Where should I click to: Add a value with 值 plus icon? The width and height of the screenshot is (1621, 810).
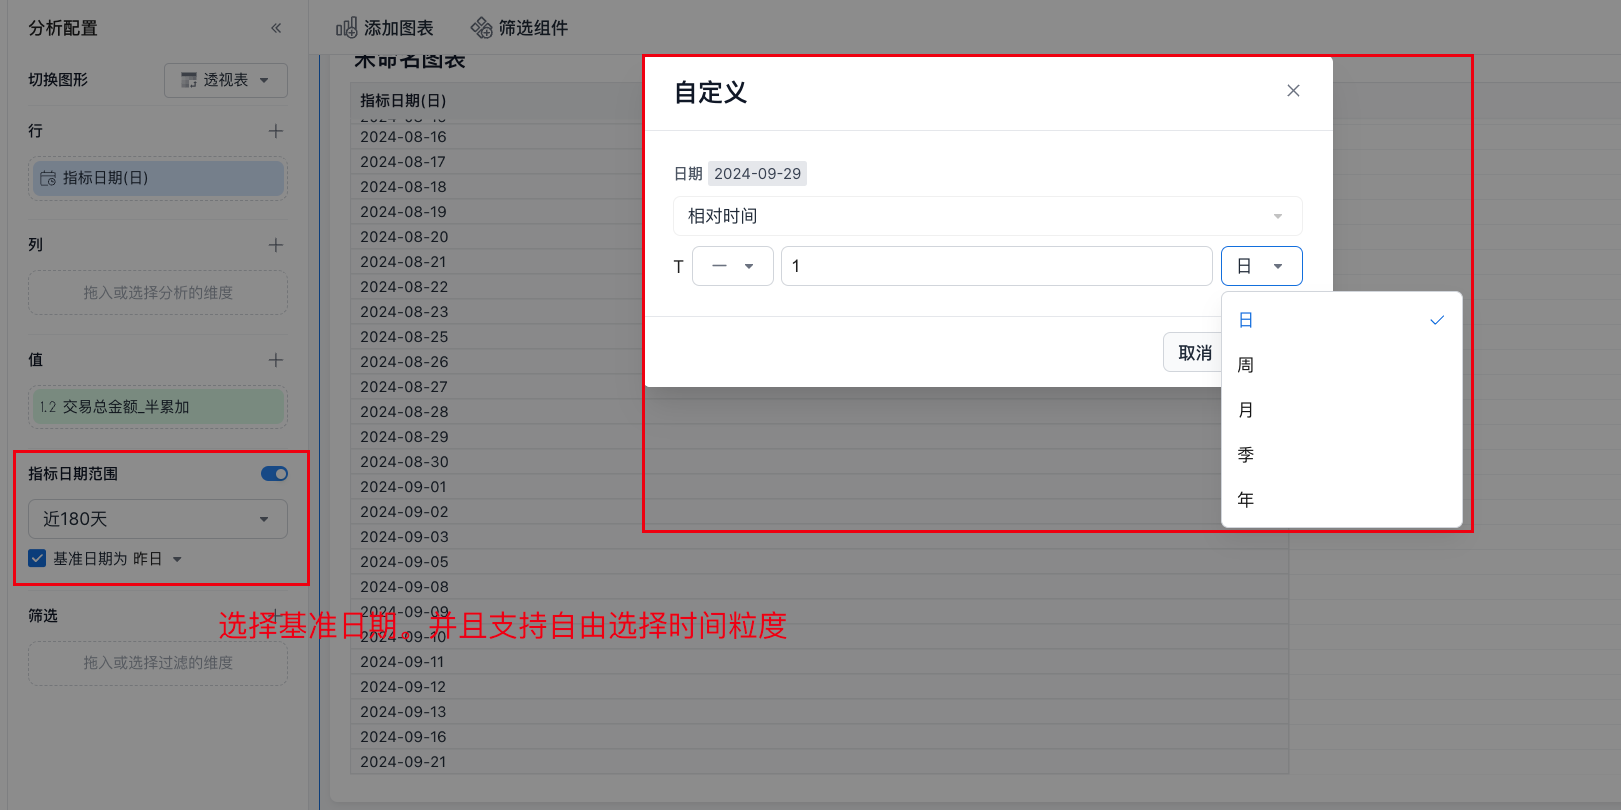[276, 360]
